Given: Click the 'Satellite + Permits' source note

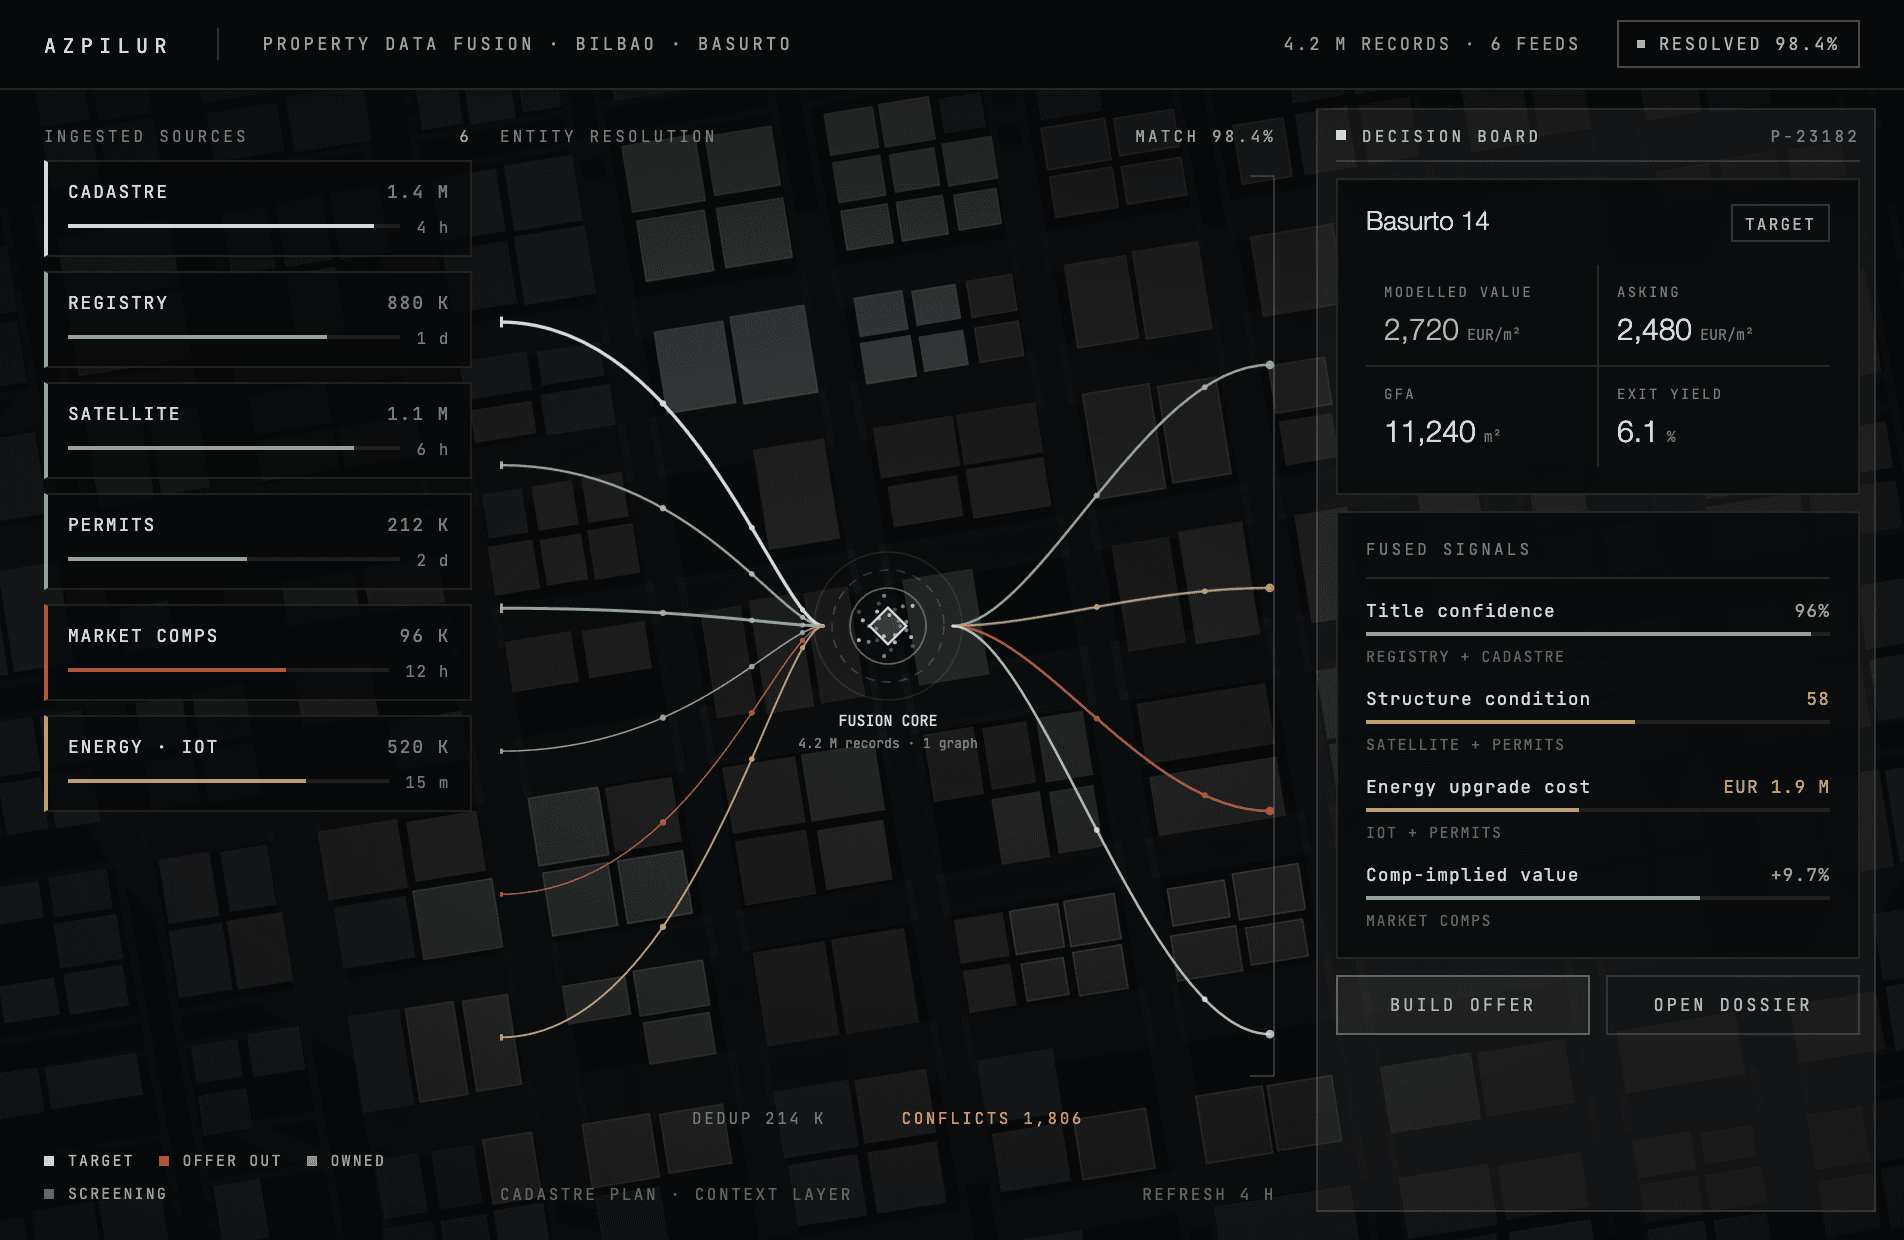Looking at the screenshot, I should tap(1465, 745).
